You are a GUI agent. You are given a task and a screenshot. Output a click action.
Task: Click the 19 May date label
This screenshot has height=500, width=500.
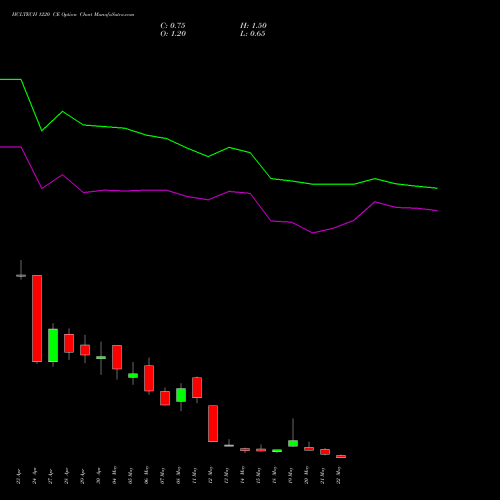click(x=291, y=476)
